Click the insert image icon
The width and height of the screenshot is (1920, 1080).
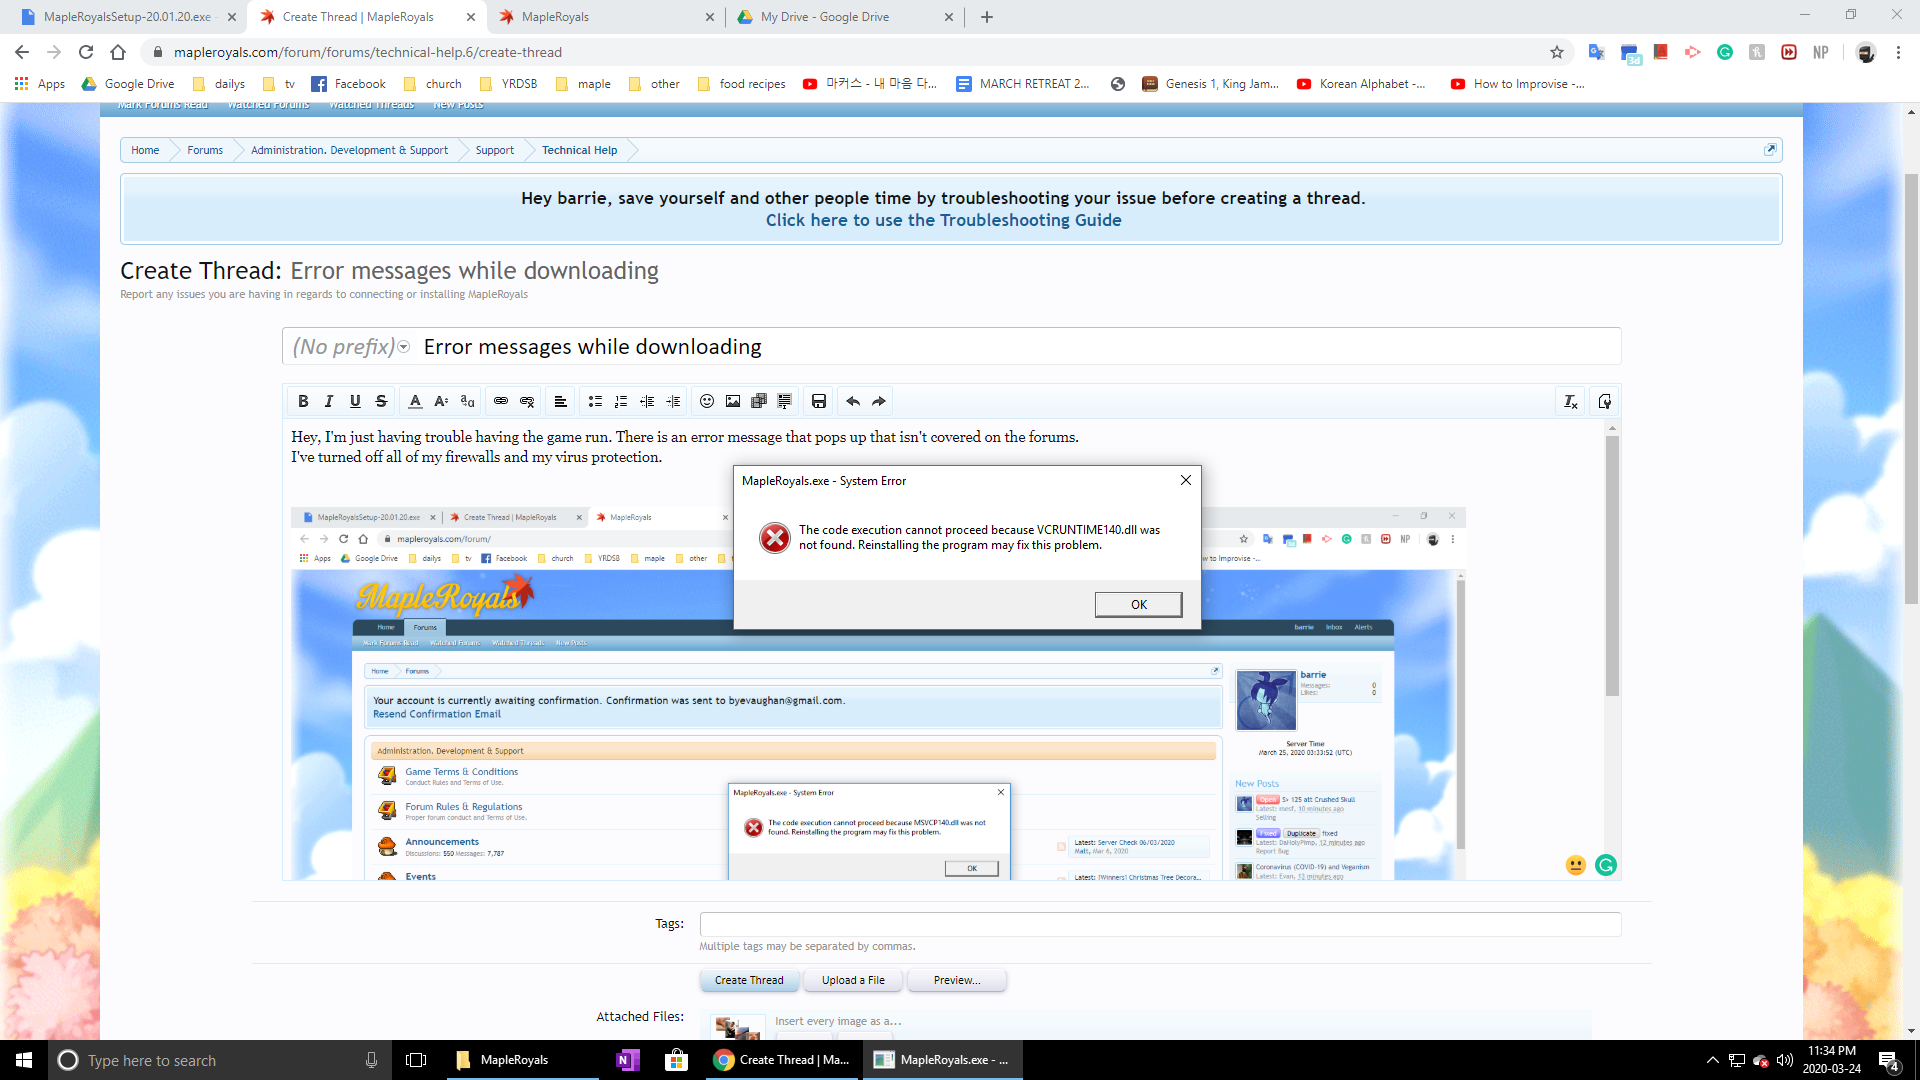[x=733, y=401]
